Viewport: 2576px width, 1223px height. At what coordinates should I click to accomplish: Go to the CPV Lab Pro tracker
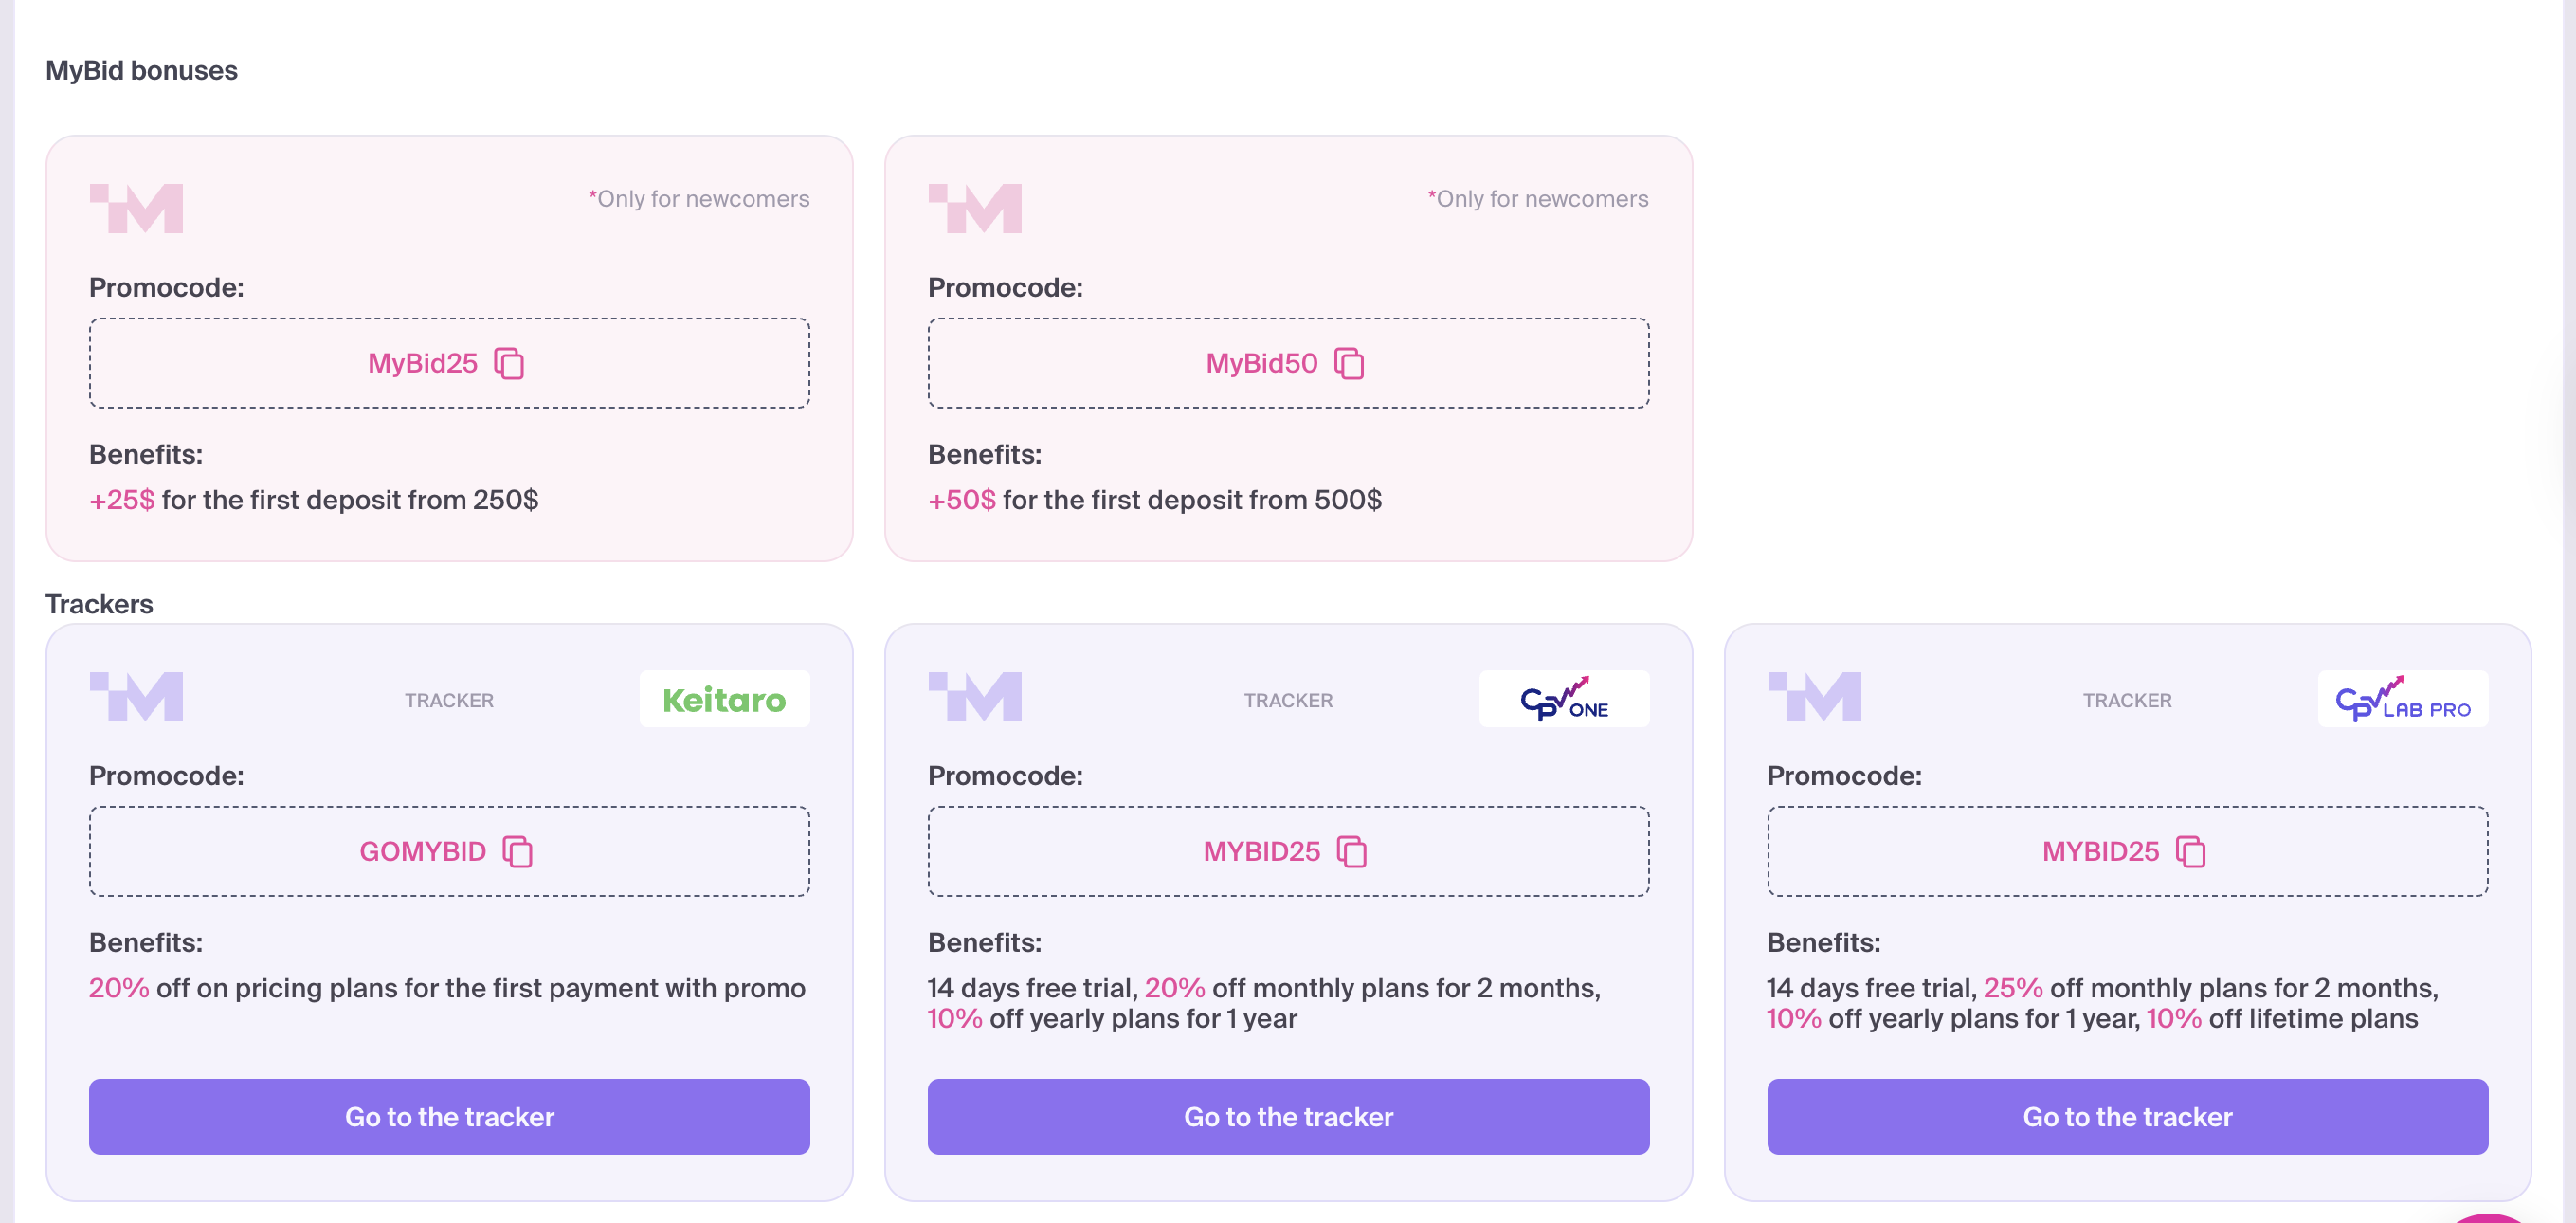tap(2127, 1116)
